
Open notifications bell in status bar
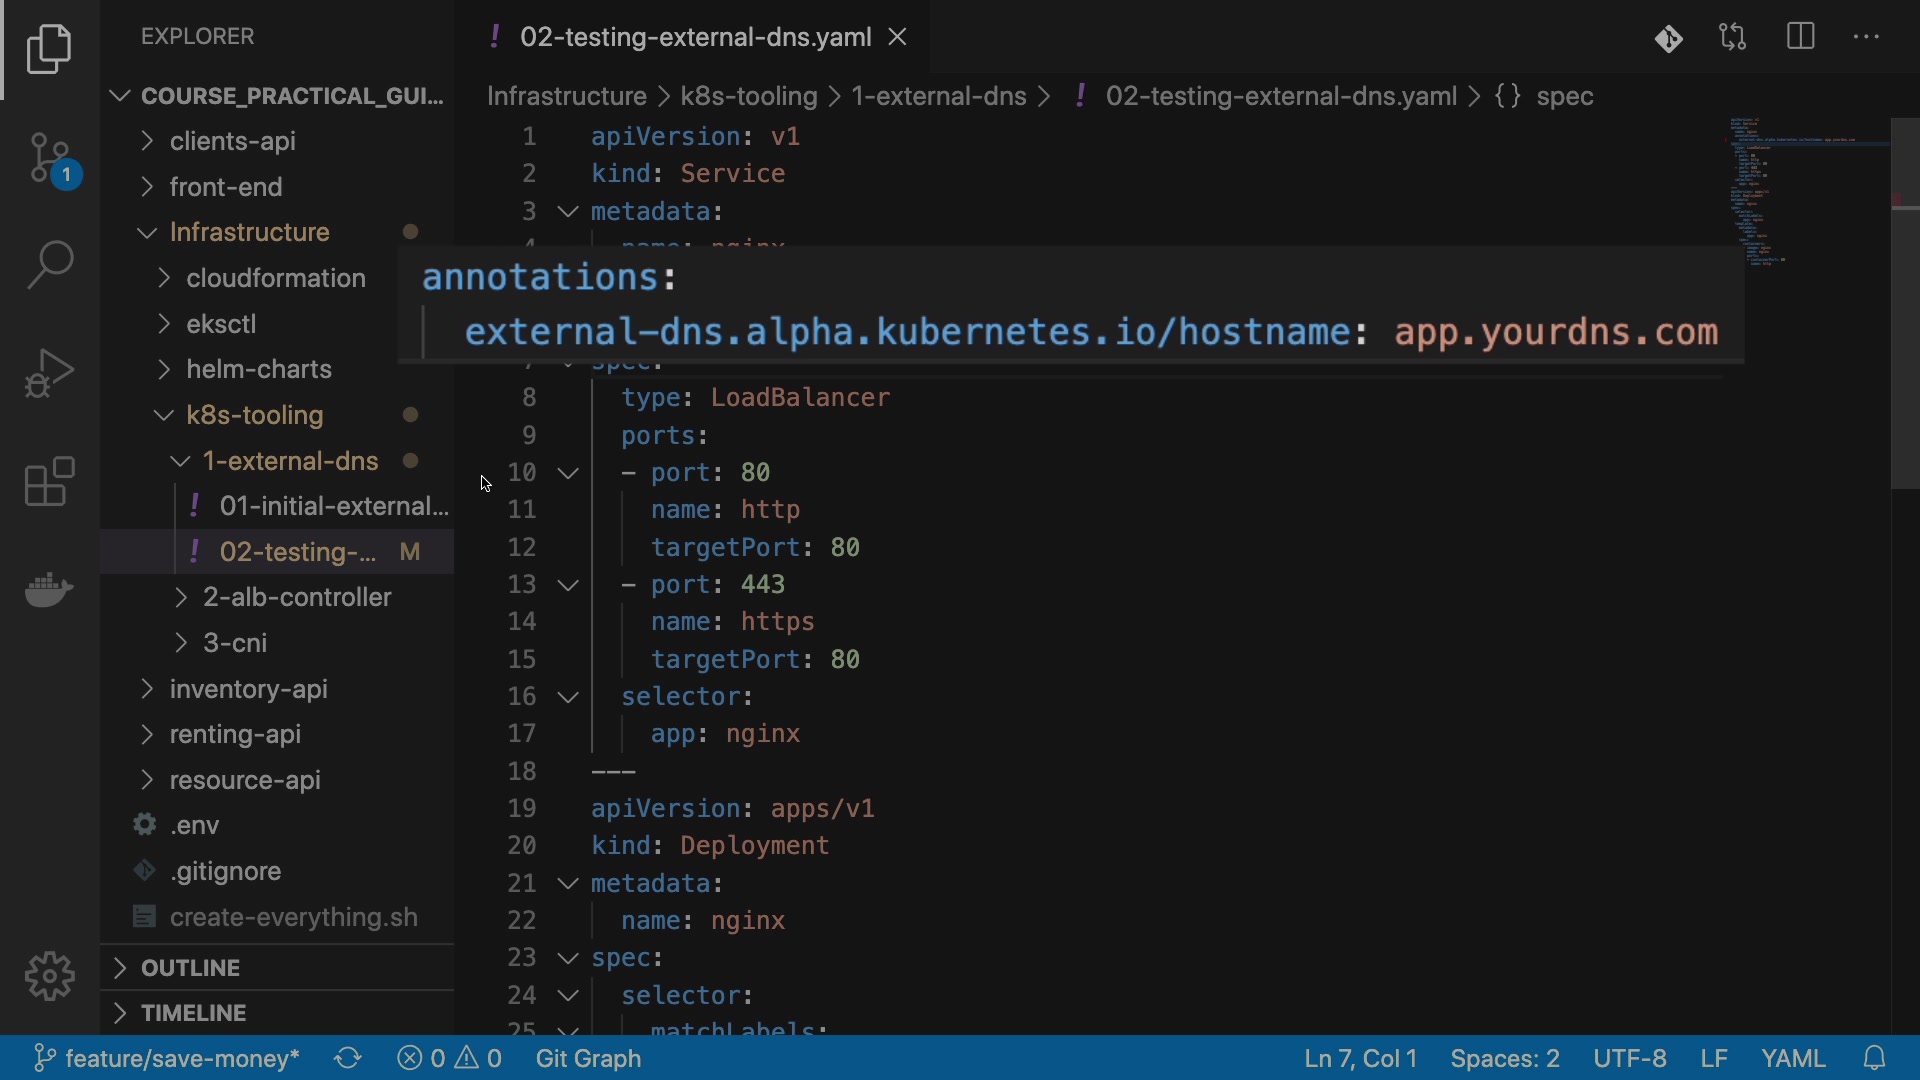tap(1876, 1058)
